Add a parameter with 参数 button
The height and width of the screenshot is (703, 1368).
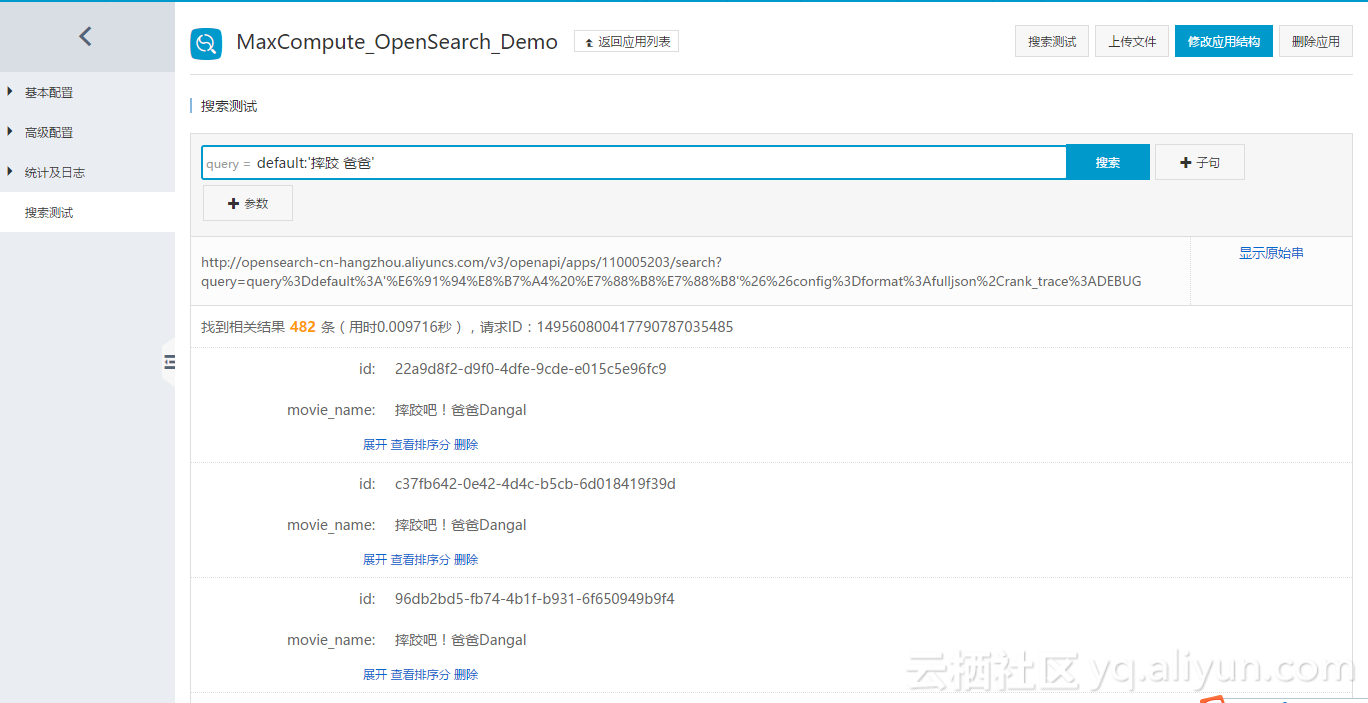(x=248, y=203)
